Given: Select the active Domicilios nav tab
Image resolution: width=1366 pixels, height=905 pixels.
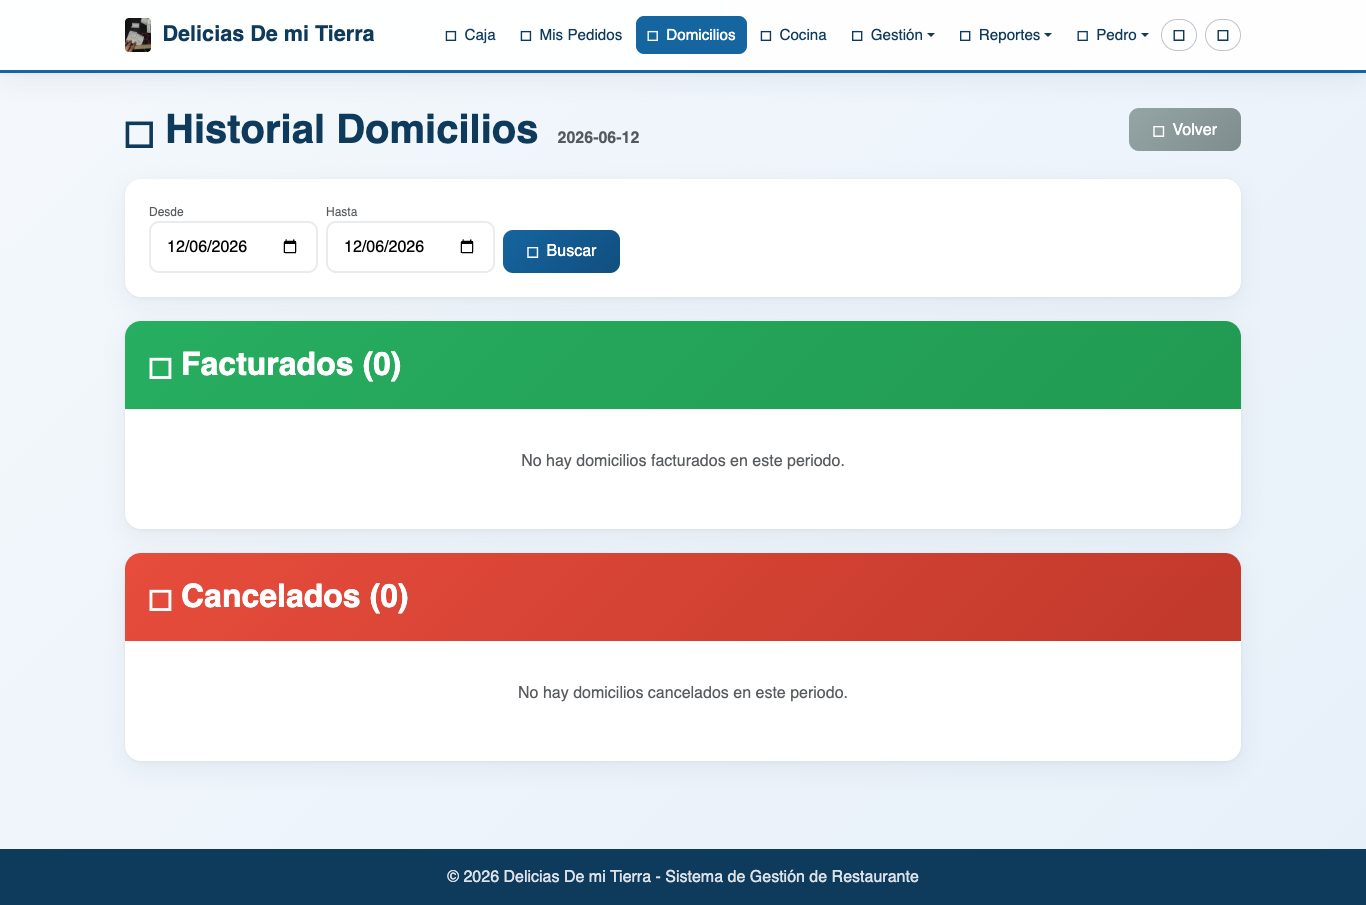Looking at the screenshot, I should click(691, 35).
